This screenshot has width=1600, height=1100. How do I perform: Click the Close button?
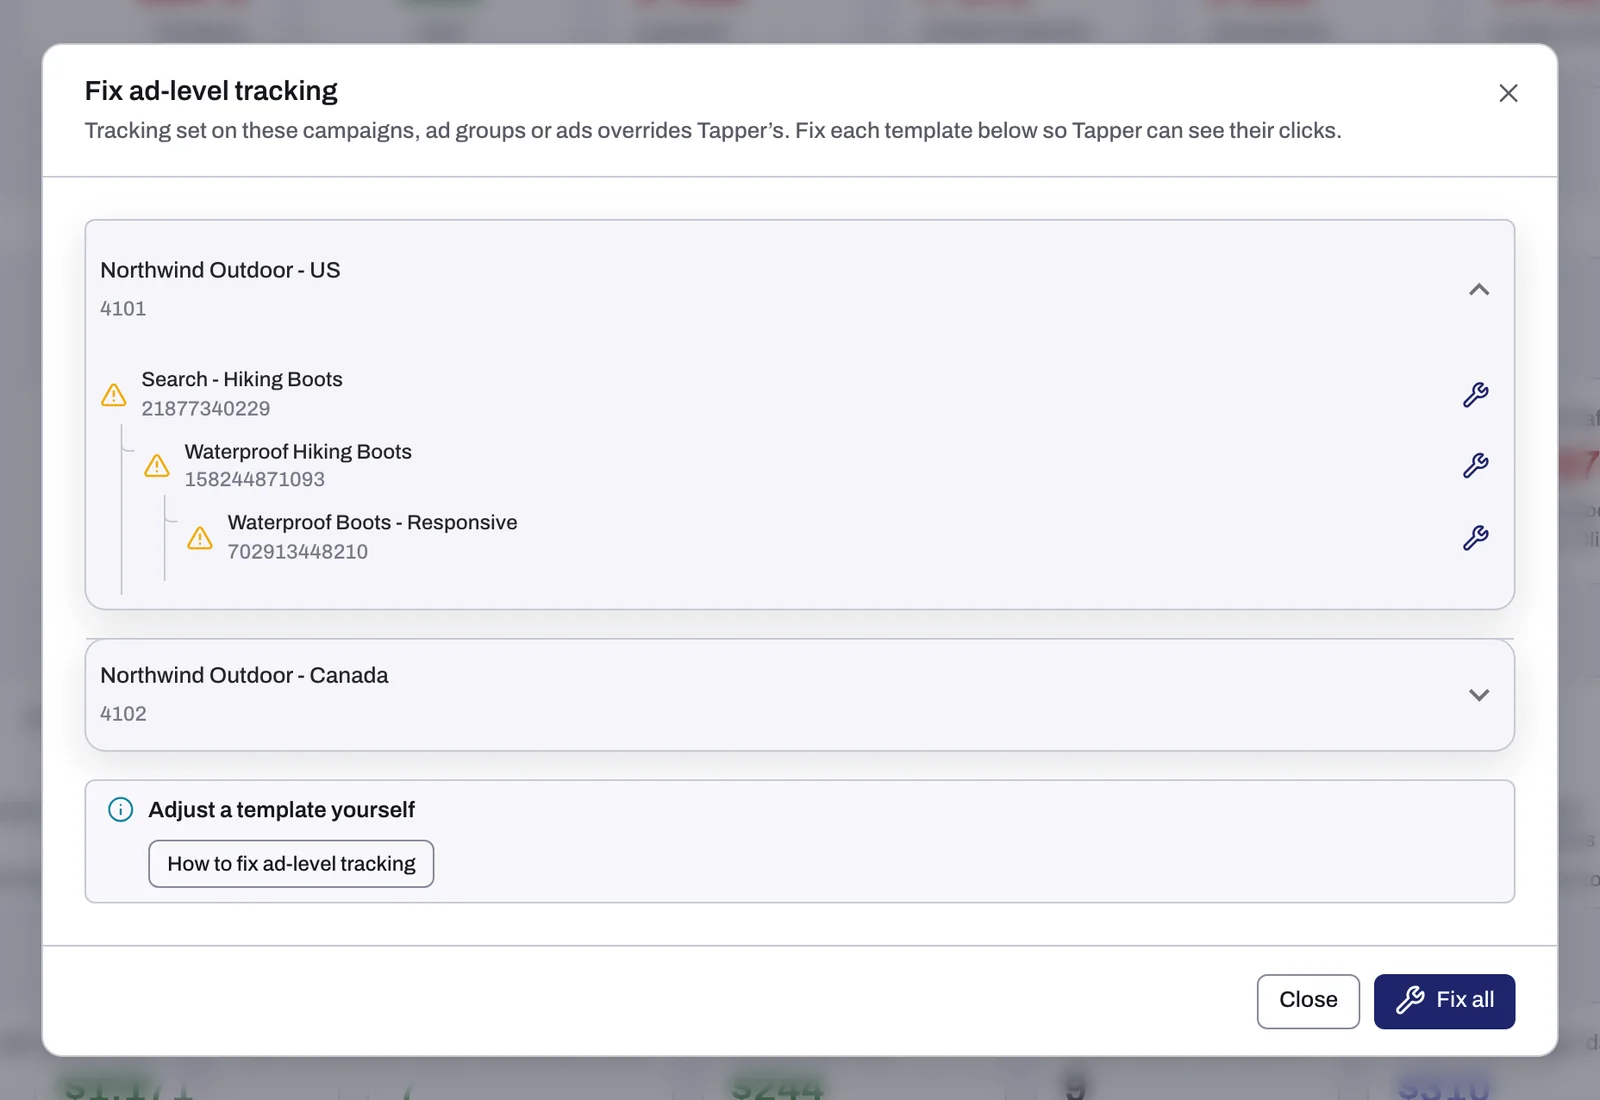tap(1308, 1001)
